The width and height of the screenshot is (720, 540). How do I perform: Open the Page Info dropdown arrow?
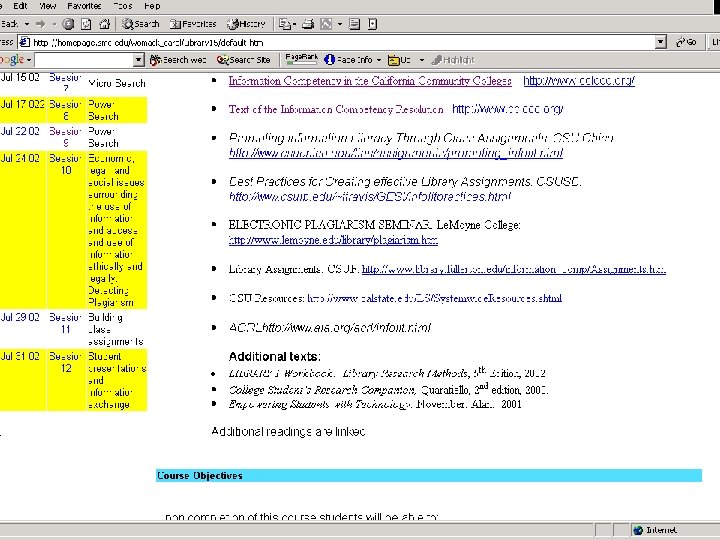379,60
